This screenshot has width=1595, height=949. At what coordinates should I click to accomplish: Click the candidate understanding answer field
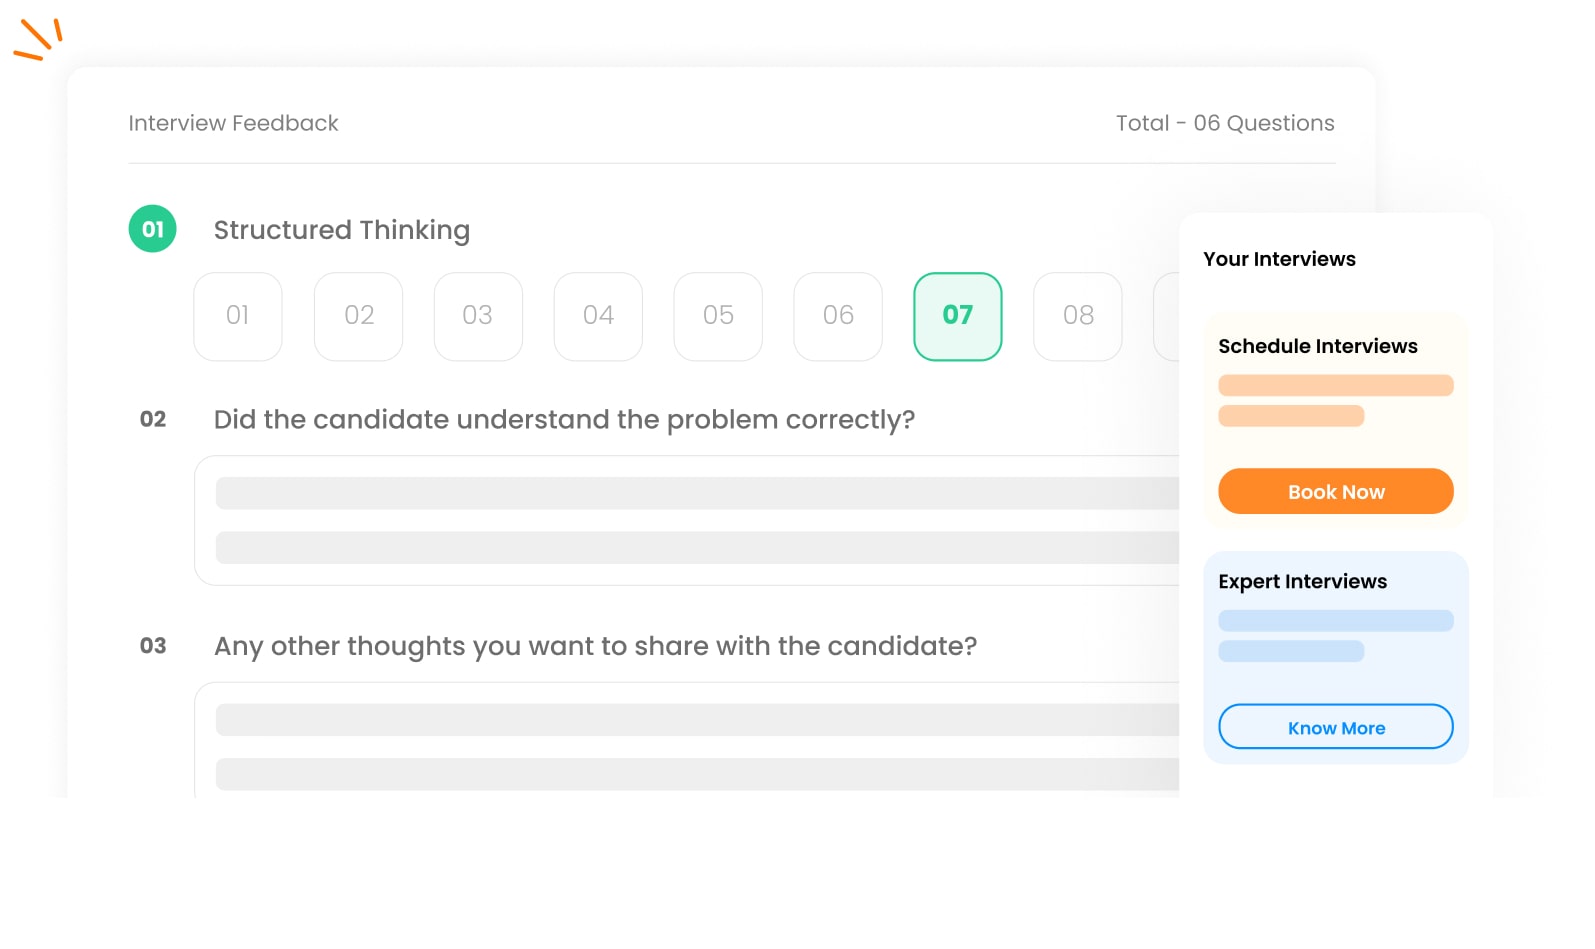687,520
